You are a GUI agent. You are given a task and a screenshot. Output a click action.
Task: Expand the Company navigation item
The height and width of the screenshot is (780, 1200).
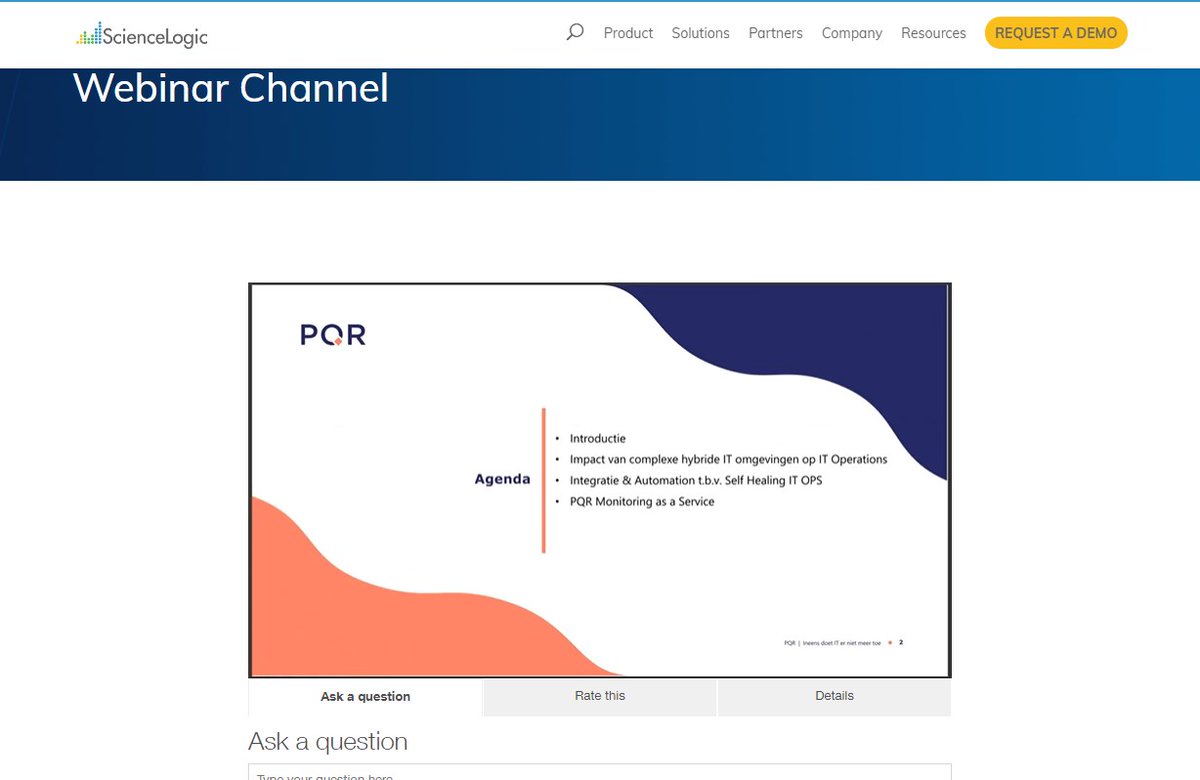click(x=851, y=33)
